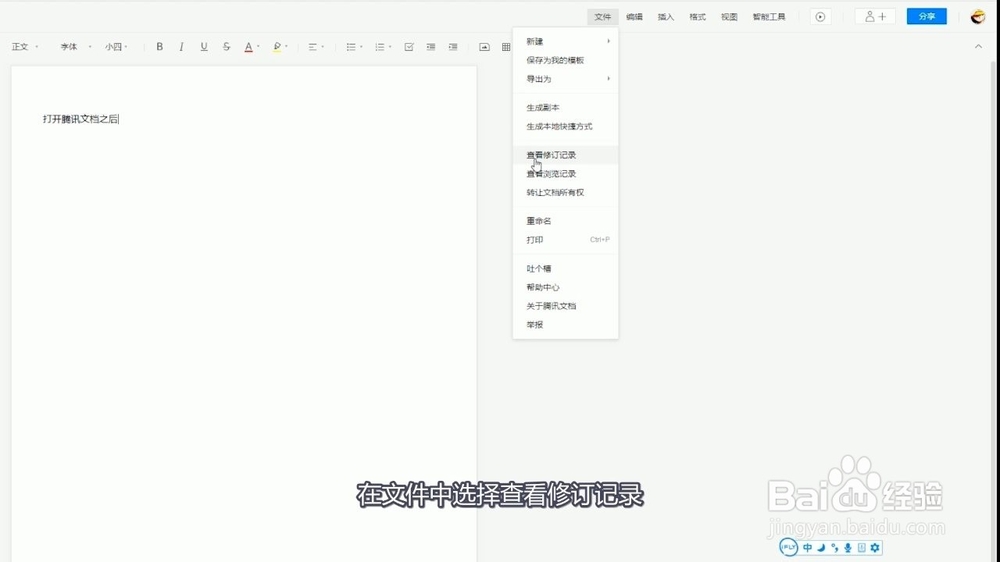Open iFLY input settings gear
1000x562 pixels.
coord(875,547)
